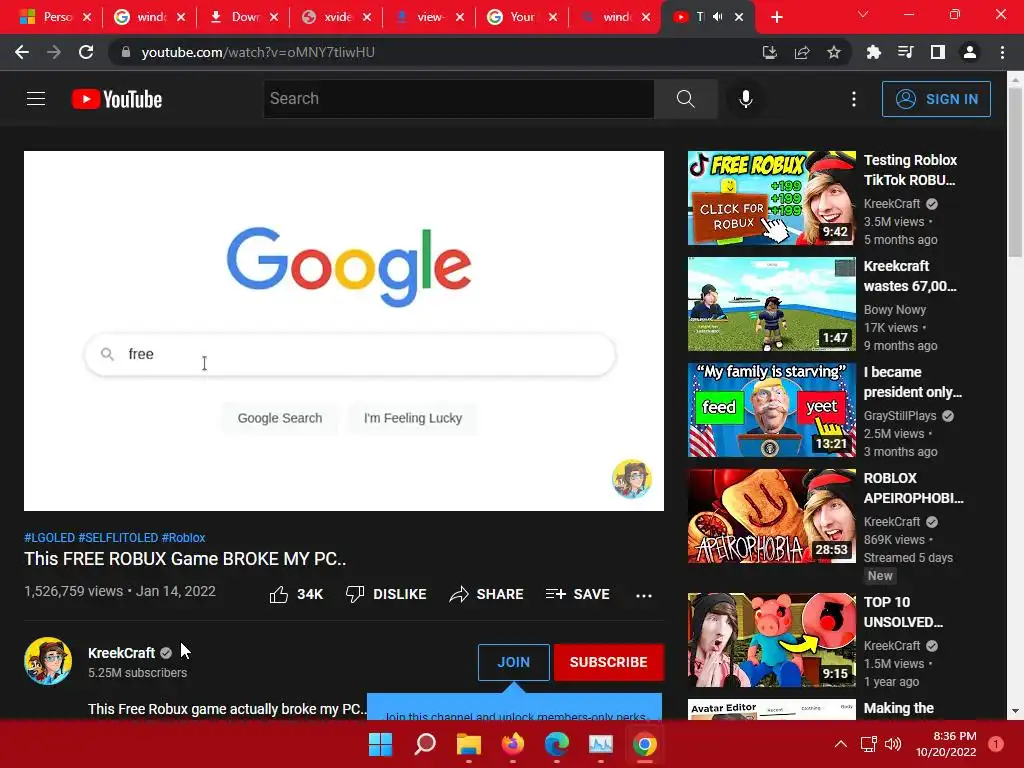The width and height of the screenshot is (1024, 768).
Task: Click share page icon in address bar
Action: coord(802,52)
